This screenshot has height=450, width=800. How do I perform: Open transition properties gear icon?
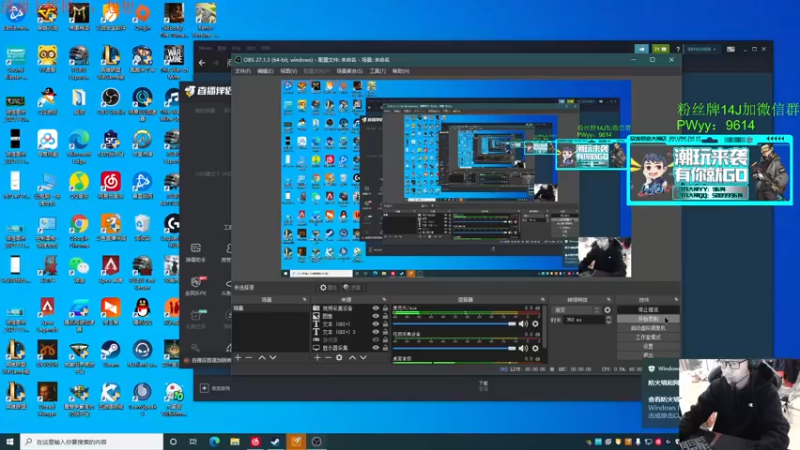click(x=607, y=310)
